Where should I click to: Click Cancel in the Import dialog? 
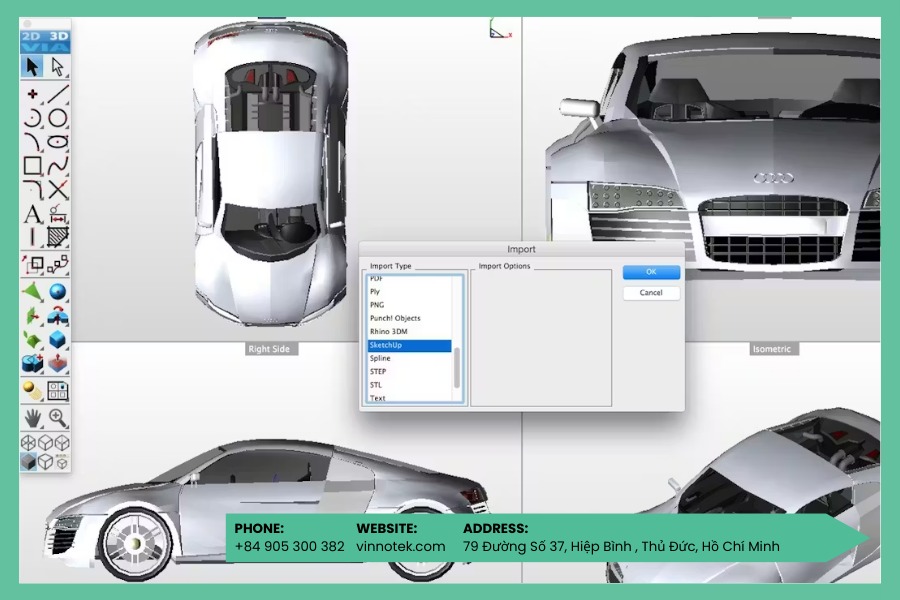[651, 293]
